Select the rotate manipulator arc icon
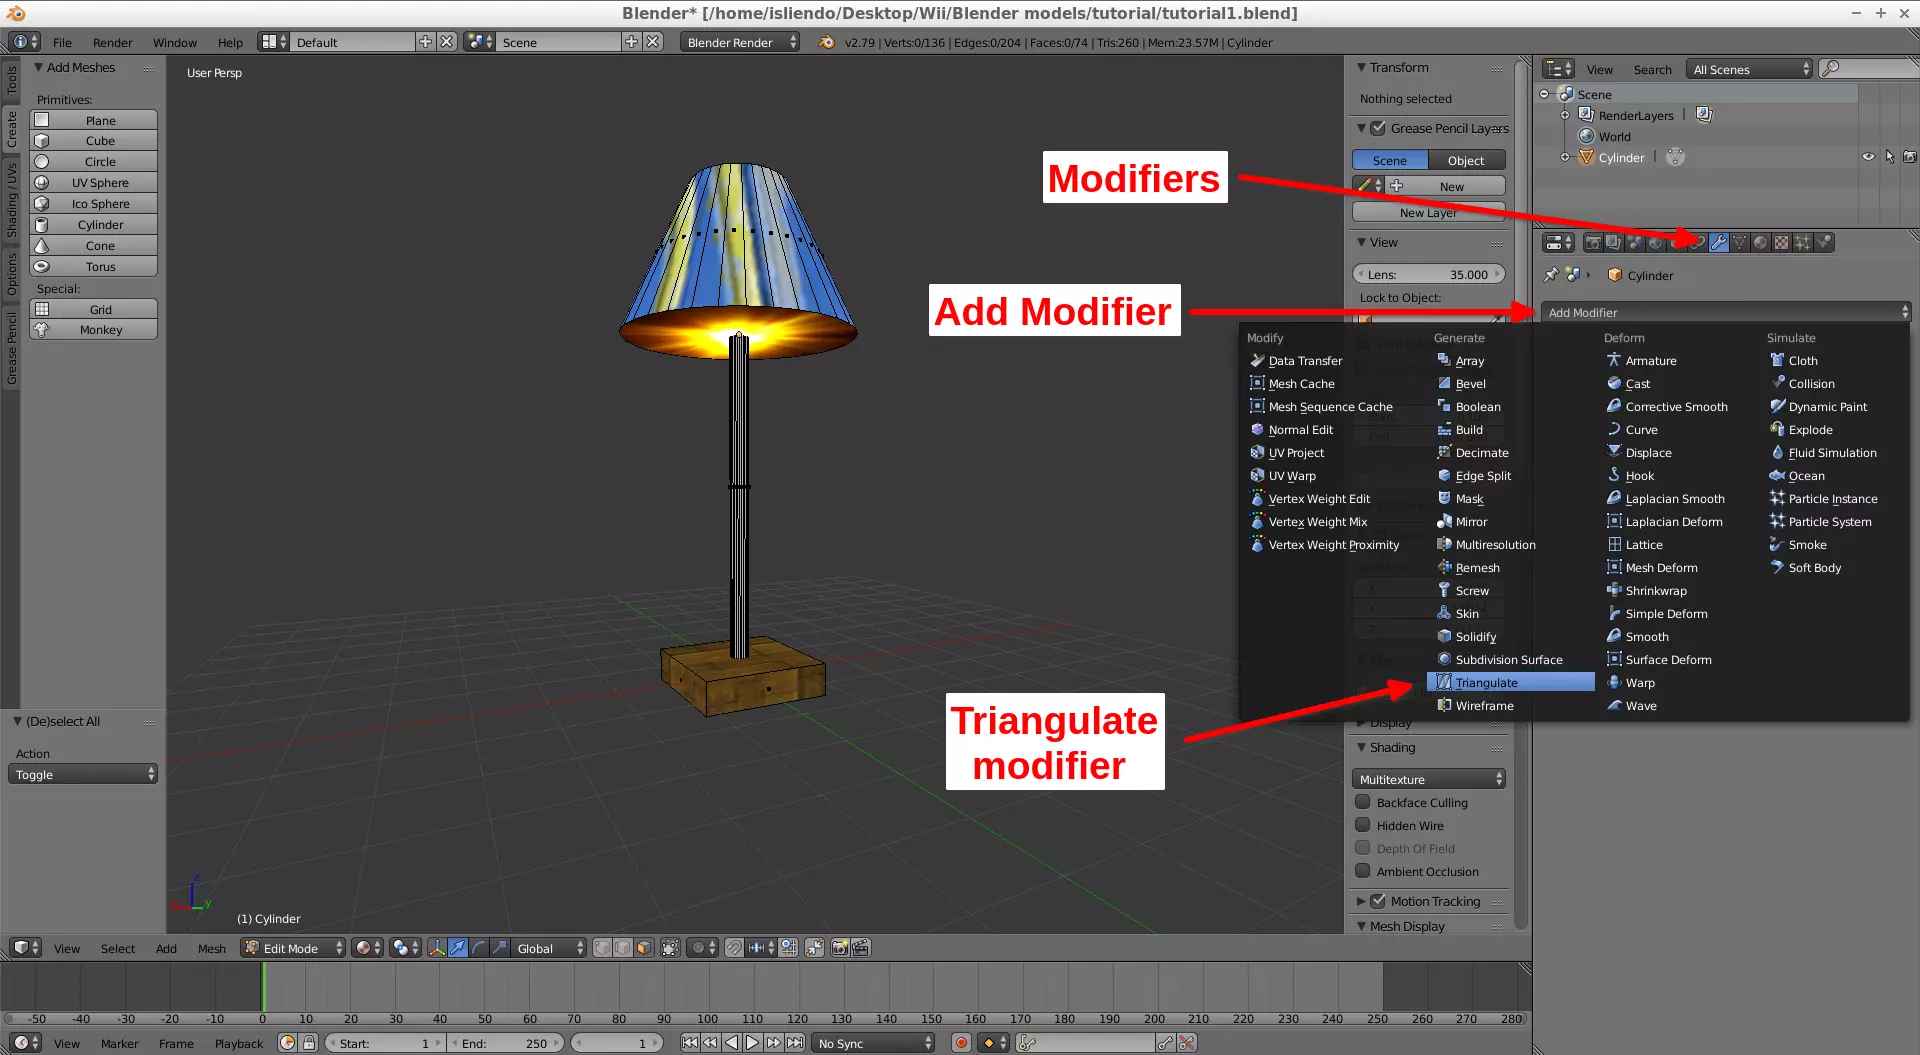The image size is (1920, 1055). click(x=478, y=948)
